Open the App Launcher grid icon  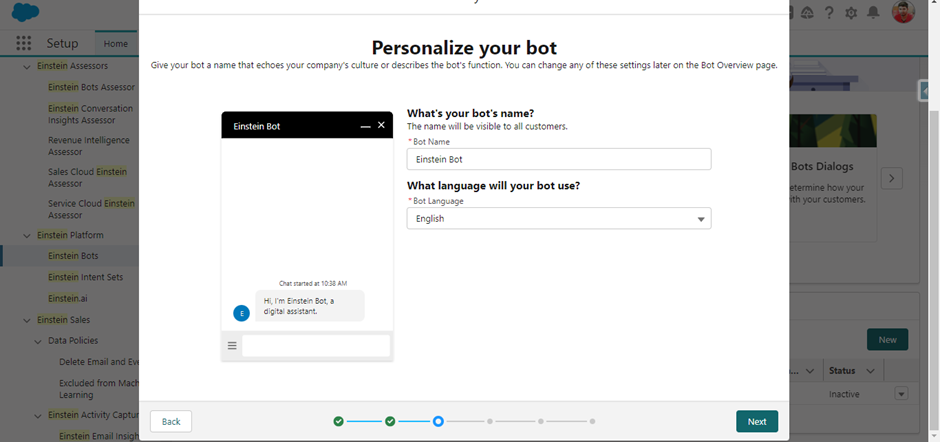pyautogui.click(x=23, y=43)
